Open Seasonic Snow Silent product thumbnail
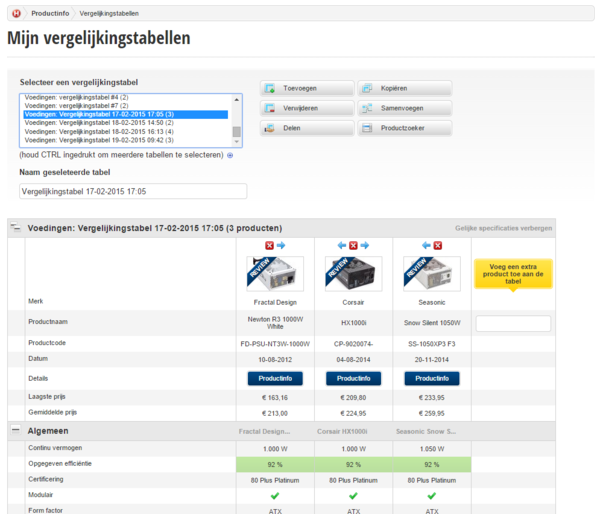600x514 pixels. [432, 274]
